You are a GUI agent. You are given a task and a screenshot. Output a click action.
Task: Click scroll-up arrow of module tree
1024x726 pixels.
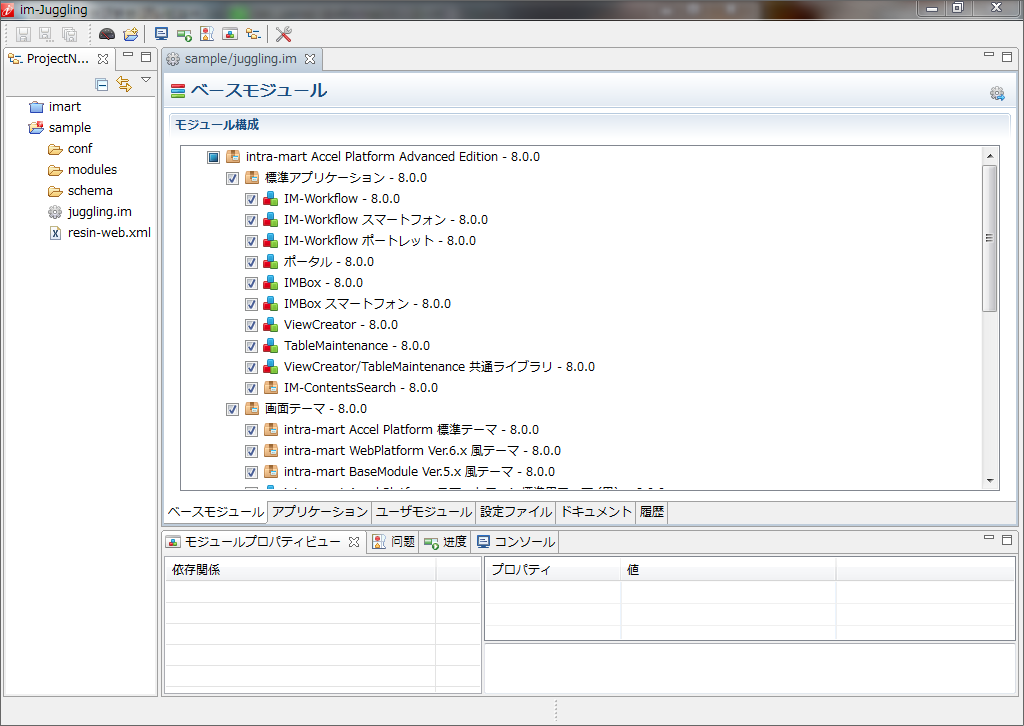pyautogui.click(x=990, y=156)
